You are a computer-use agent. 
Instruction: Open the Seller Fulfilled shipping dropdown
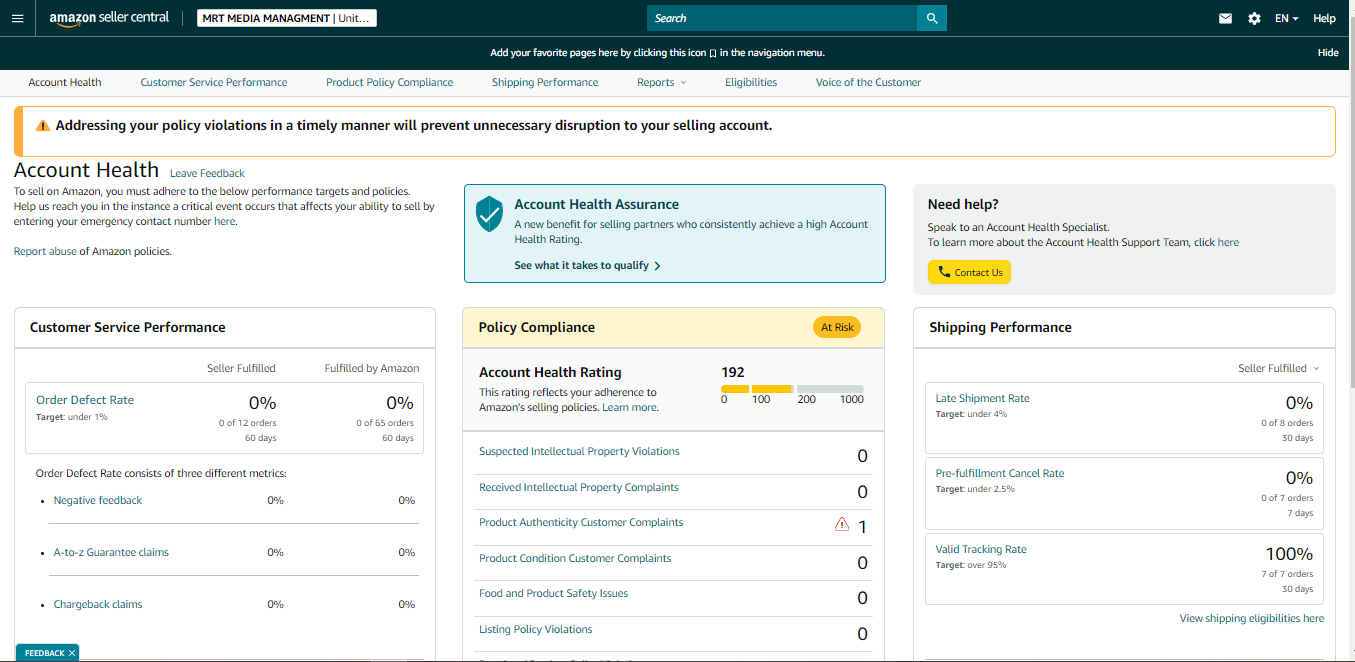point(1279,368)
